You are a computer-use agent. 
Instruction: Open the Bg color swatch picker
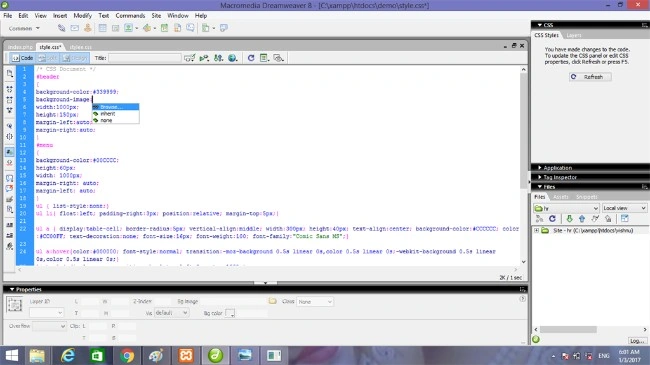pos(230,313)
